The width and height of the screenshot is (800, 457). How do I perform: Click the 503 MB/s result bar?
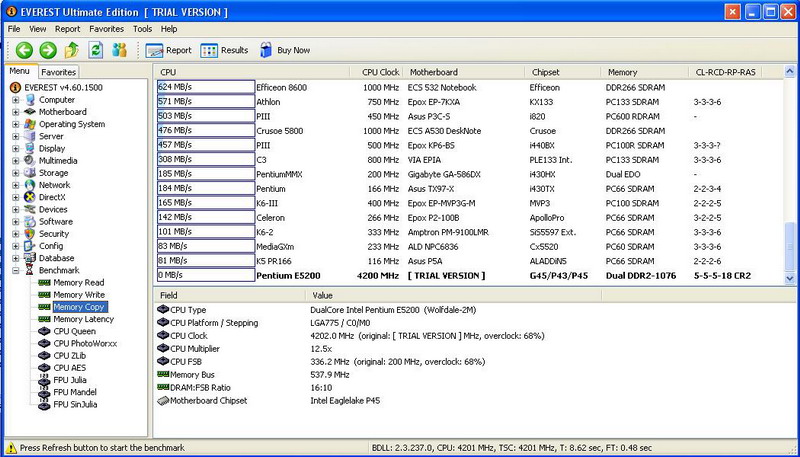[206, 116]
